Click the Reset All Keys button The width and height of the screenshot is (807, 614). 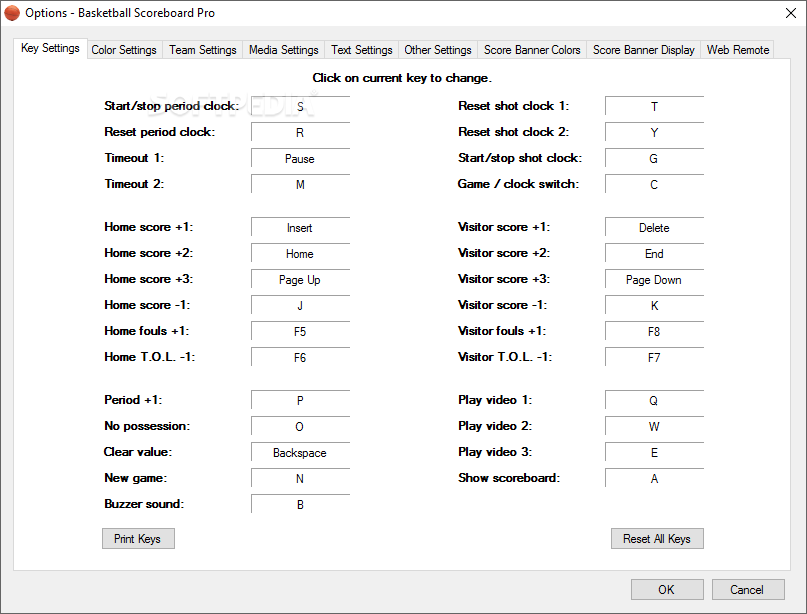(x=657, y=539)
